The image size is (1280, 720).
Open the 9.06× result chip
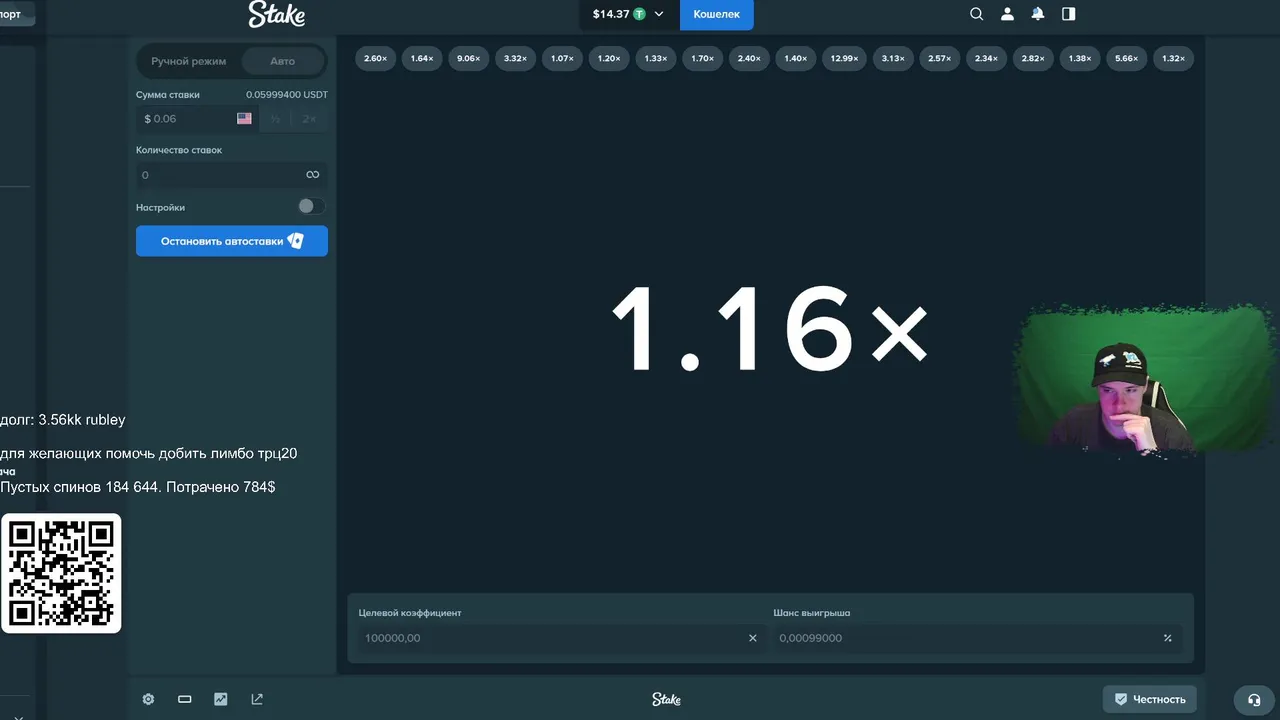pyautogui.click(x=468, y=58)
